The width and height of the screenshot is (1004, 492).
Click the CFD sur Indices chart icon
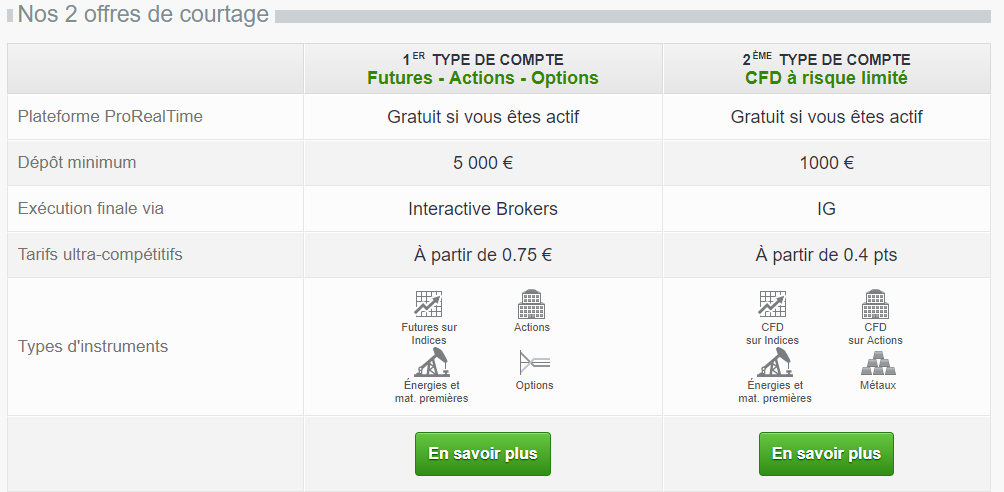[772, 304]
